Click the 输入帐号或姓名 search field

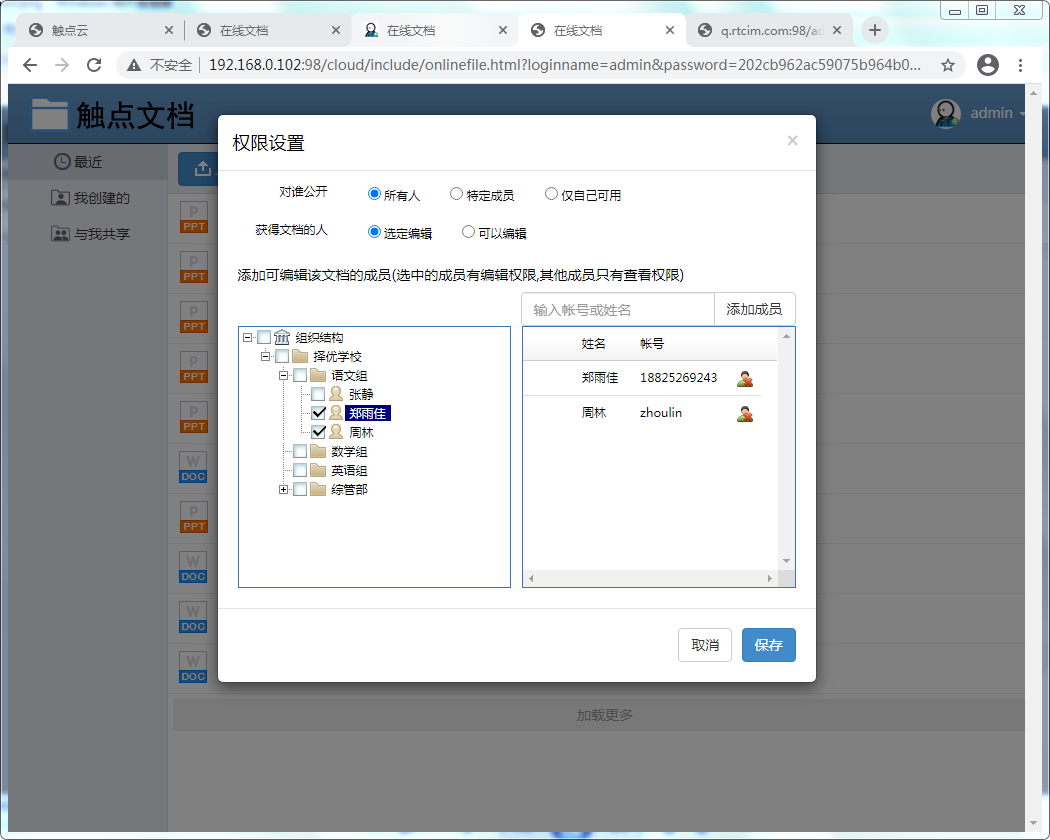617,310
